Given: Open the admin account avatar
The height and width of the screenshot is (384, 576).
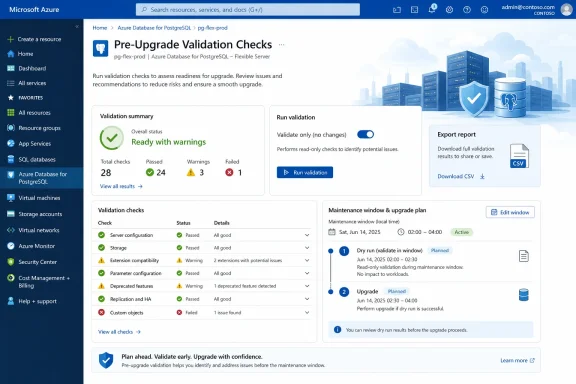Looking at the screenshot, I should 566,10.
